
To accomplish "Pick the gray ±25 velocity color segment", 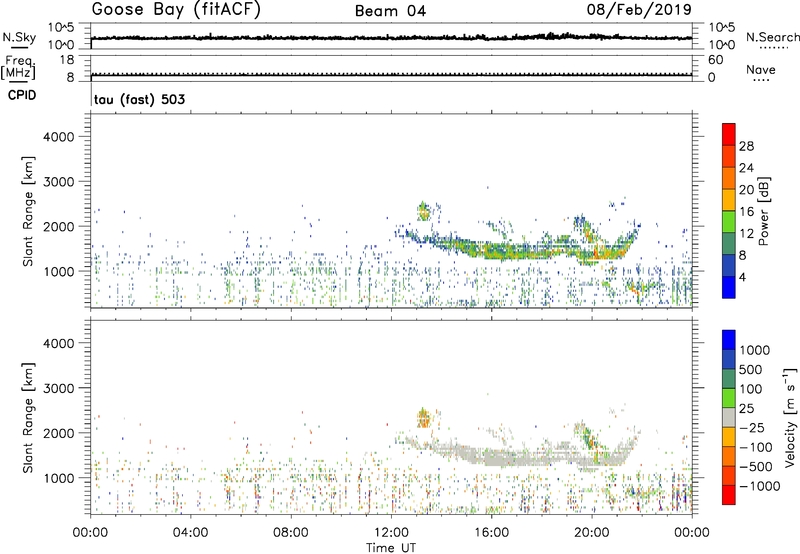I will (729, 418).
